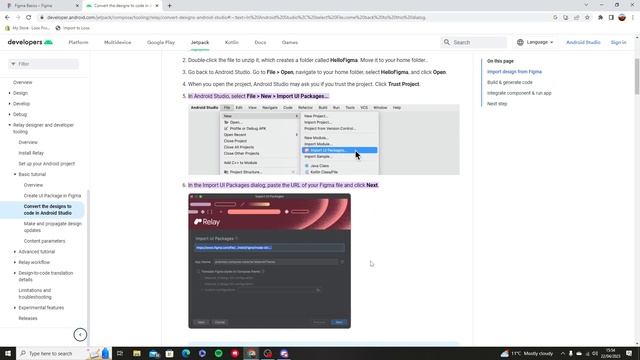Open the Language dropdown
Image resolution: width=640 pixels, height=360 pixels.
coord(535,42)
